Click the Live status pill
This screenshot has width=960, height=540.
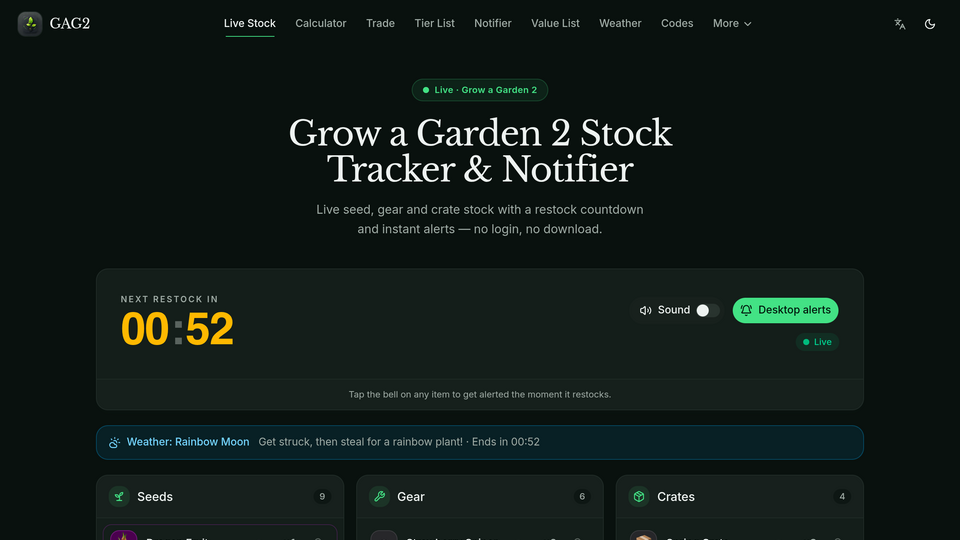coord(817,342)
